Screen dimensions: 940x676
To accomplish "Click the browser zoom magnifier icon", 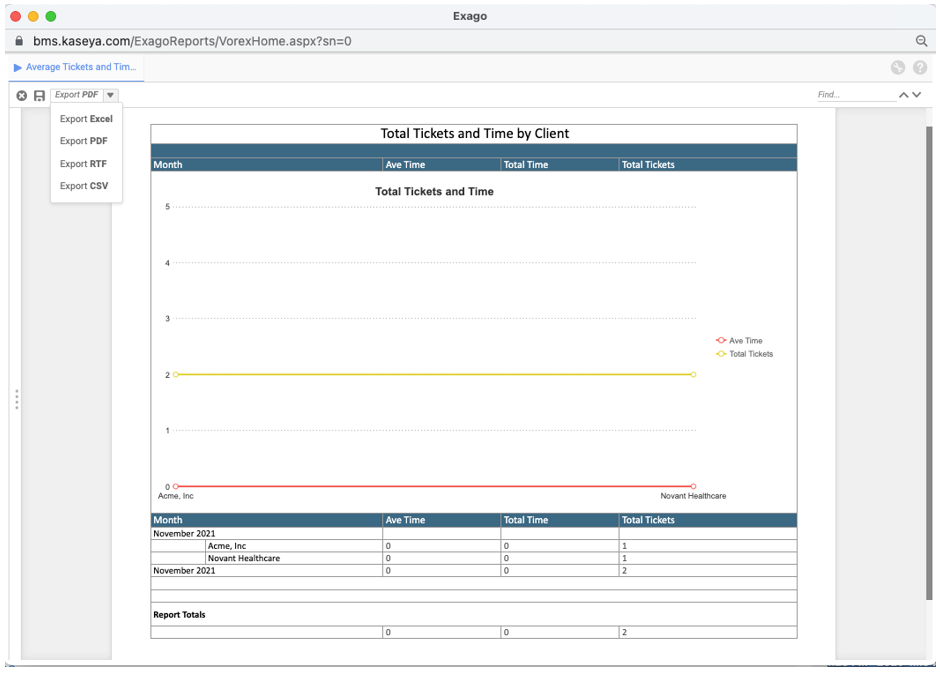I will [x=921, y=41].
